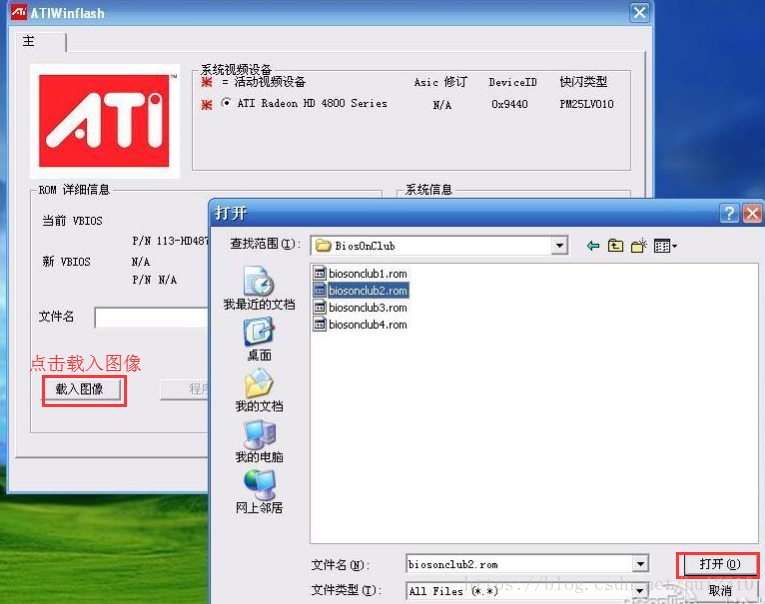Create a new folder icon
Image resolution: width=765 pixels, height=604 pixels.
pos(639,246)
